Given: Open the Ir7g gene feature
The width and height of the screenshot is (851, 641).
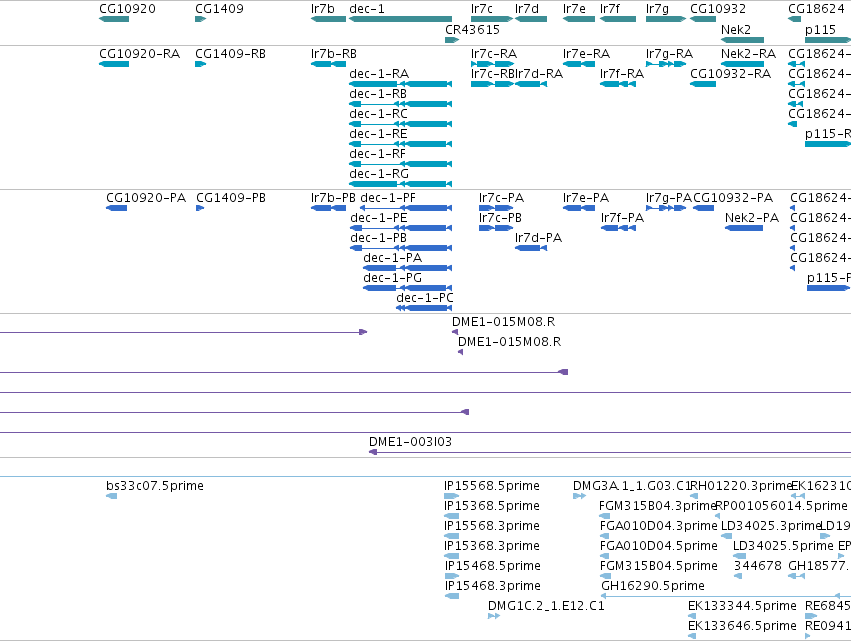Looking at the screenshot, I should click(x=666, y=19).
